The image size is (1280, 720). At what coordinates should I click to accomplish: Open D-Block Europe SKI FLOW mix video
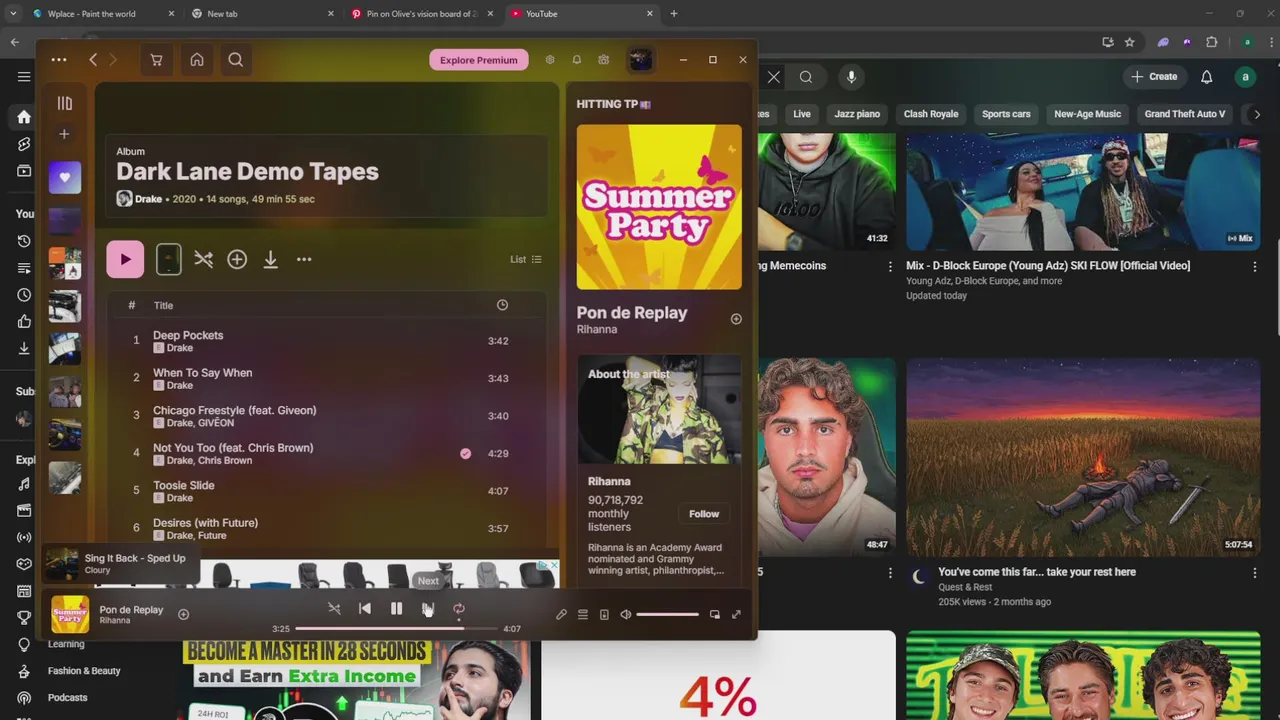(x=1083, y=193)
